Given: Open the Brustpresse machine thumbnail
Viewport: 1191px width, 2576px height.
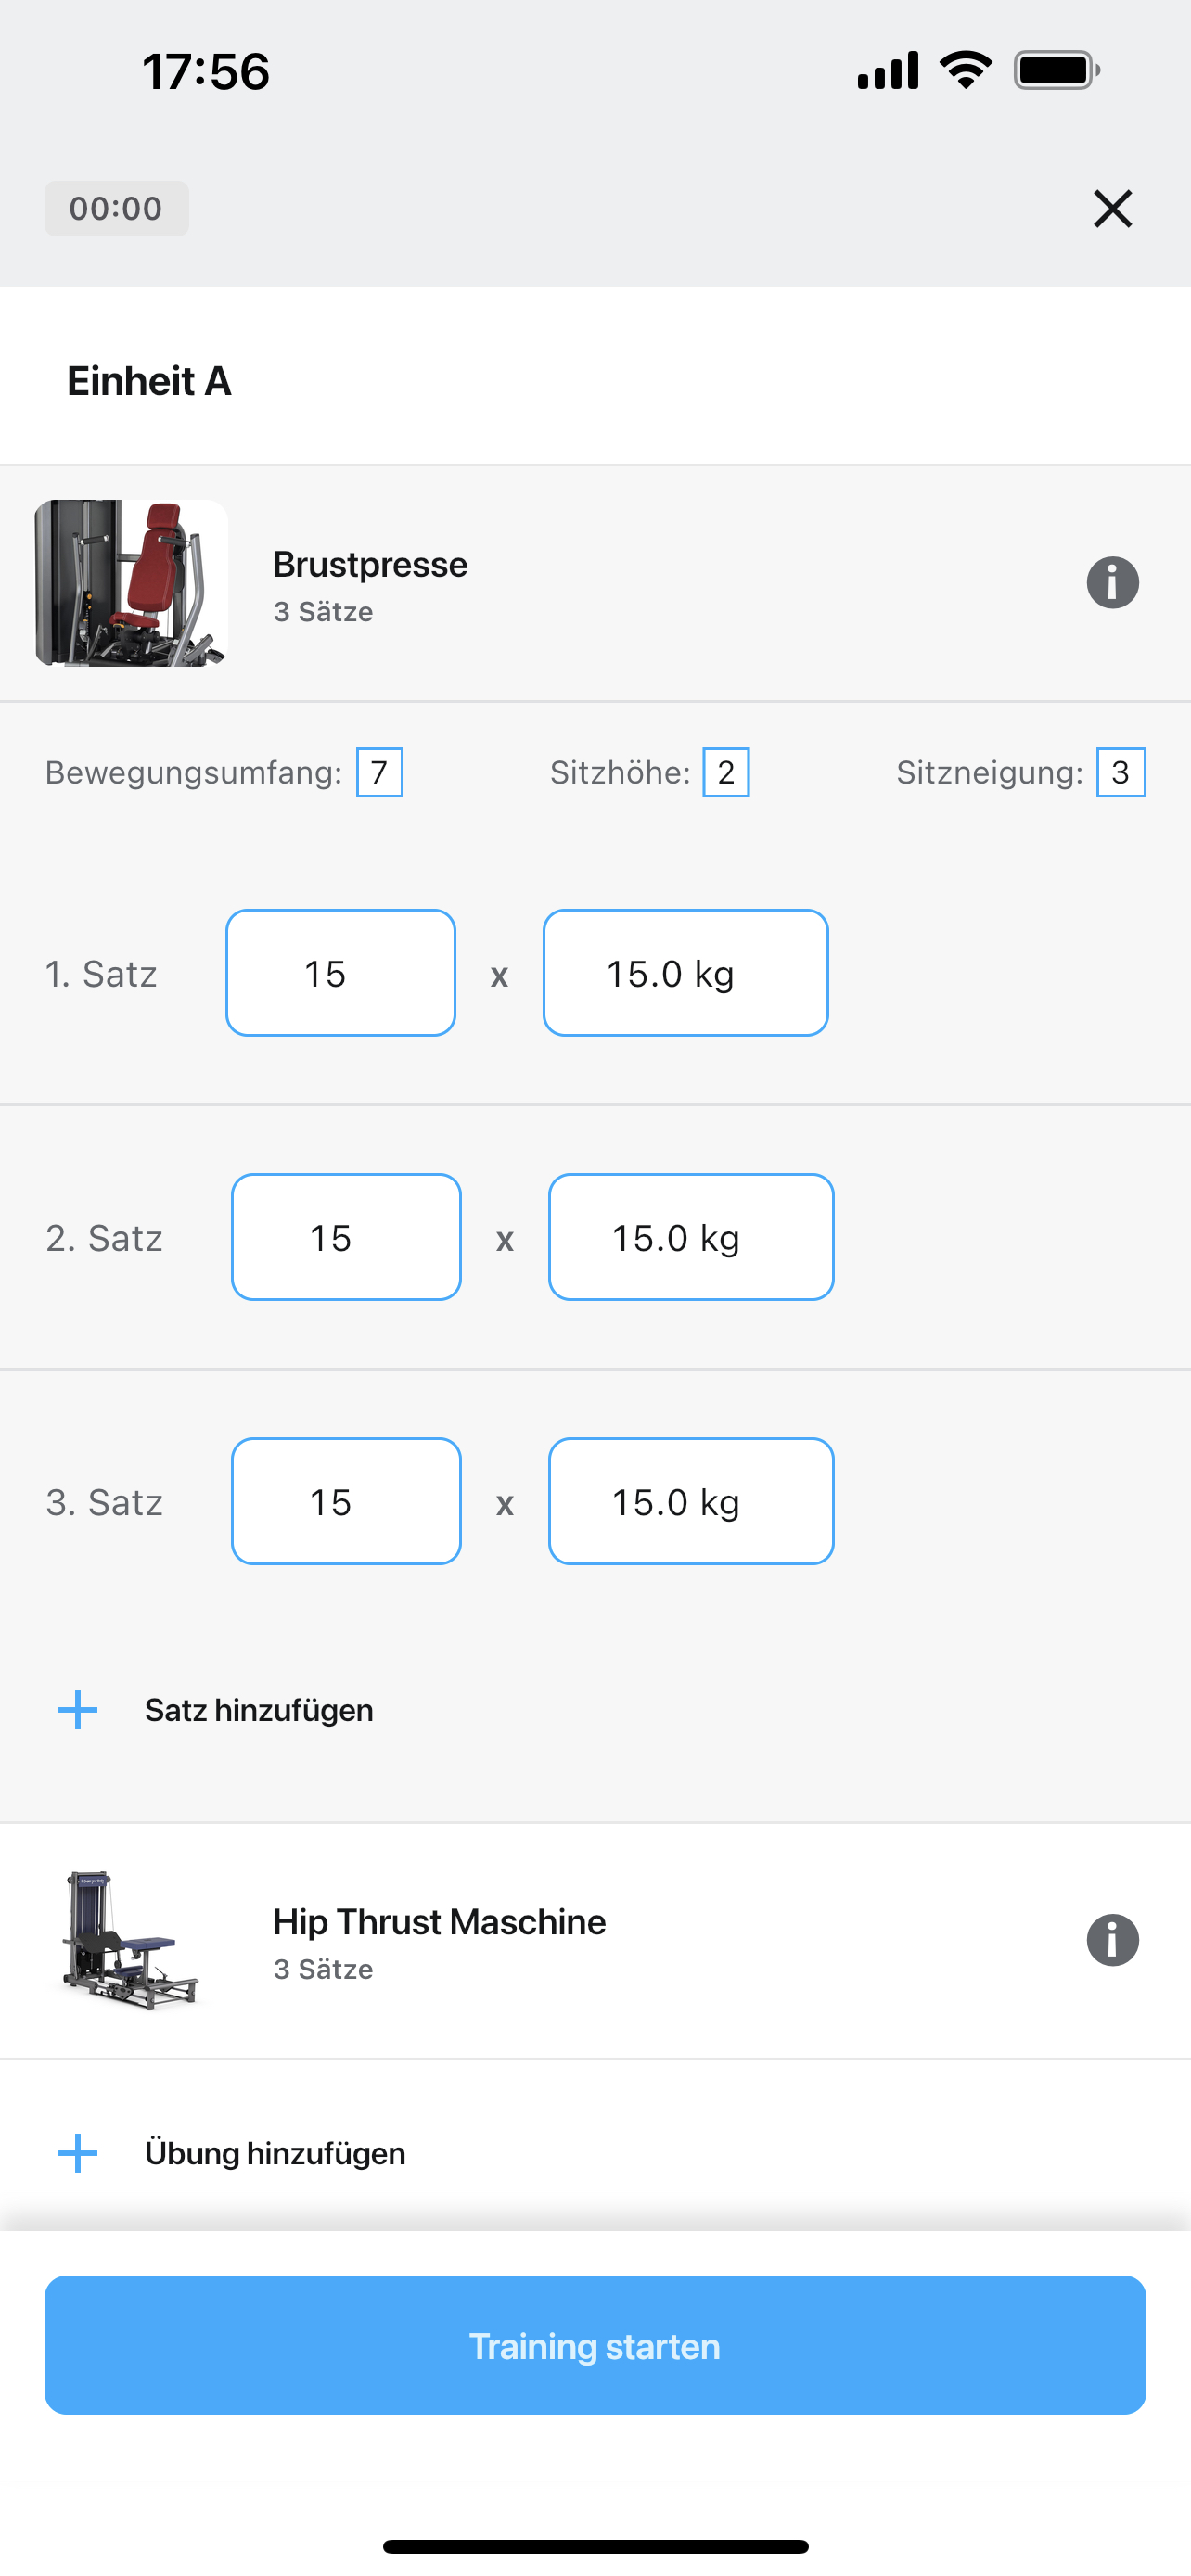Looking at the screenshot, I should (131, 583).
